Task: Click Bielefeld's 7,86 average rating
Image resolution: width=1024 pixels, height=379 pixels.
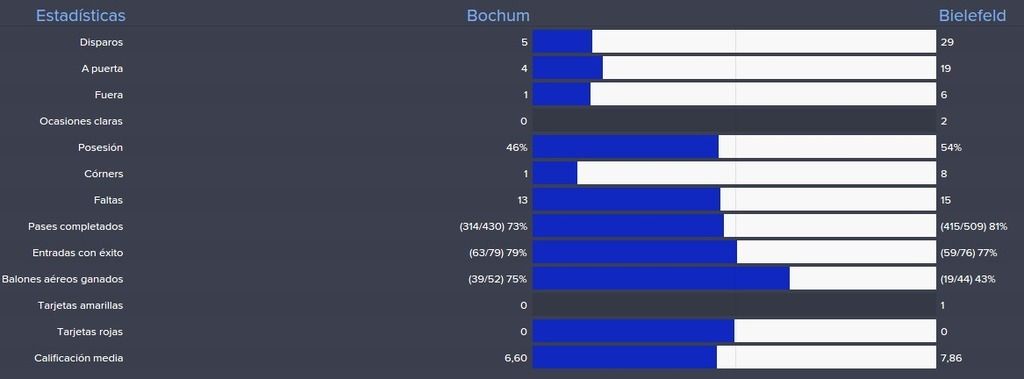Action: 952,358
